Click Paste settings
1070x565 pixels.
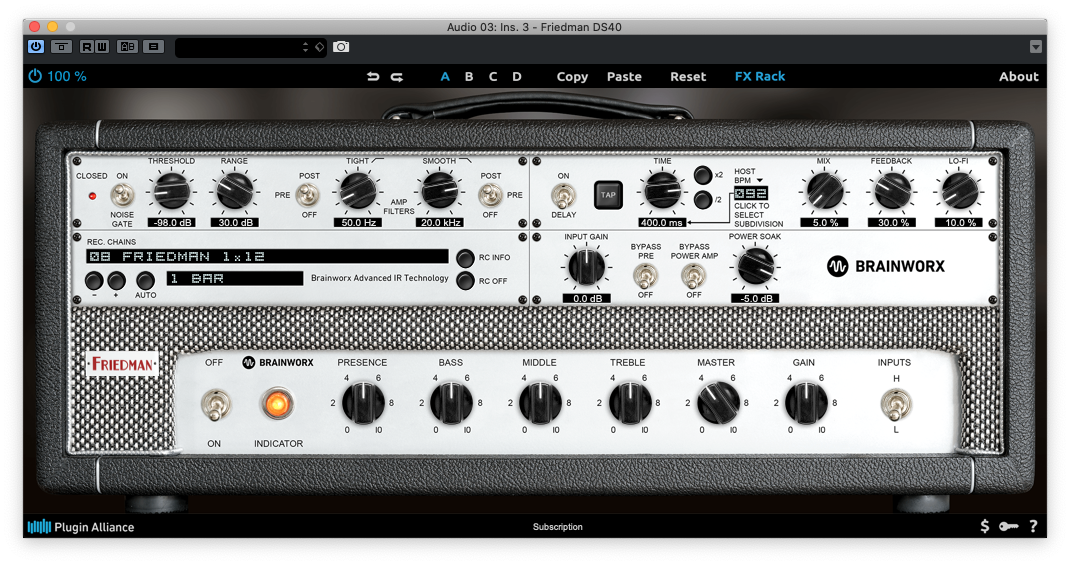click(x=624, y=76)
